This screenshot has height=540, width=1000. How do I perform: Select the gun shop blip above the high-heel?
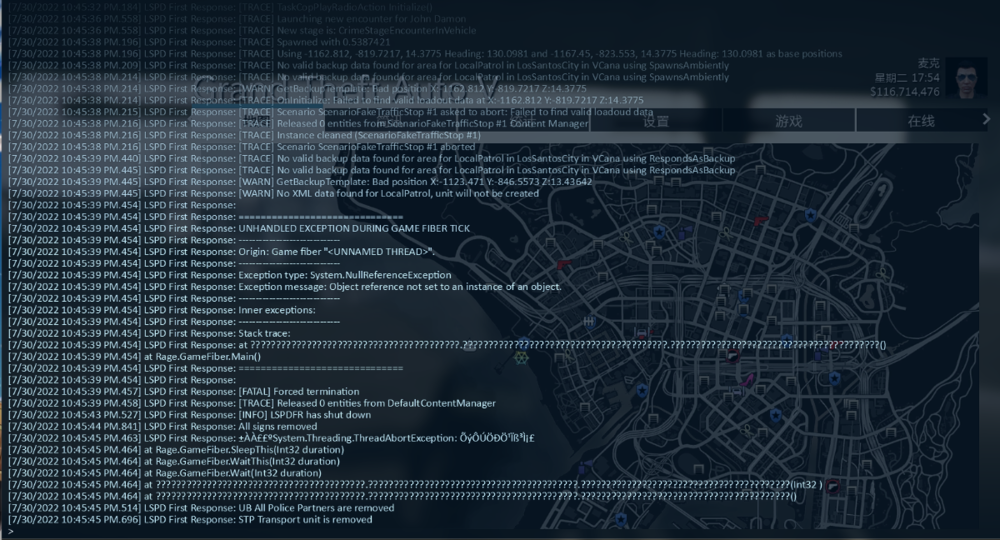(732, 355)
